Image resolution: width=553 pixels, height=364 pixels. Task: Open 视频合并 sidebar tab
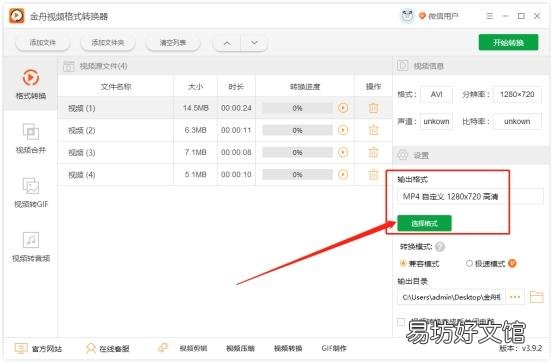tap(31, 139)
